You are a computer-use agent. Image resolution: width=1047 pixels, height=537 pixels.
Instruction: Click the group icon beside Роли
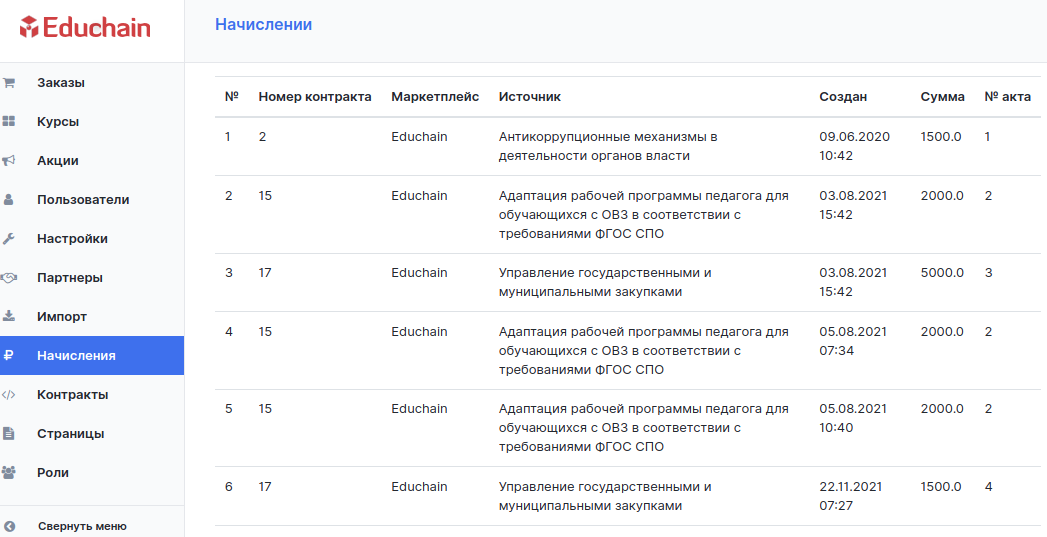(x=9, y=472)
